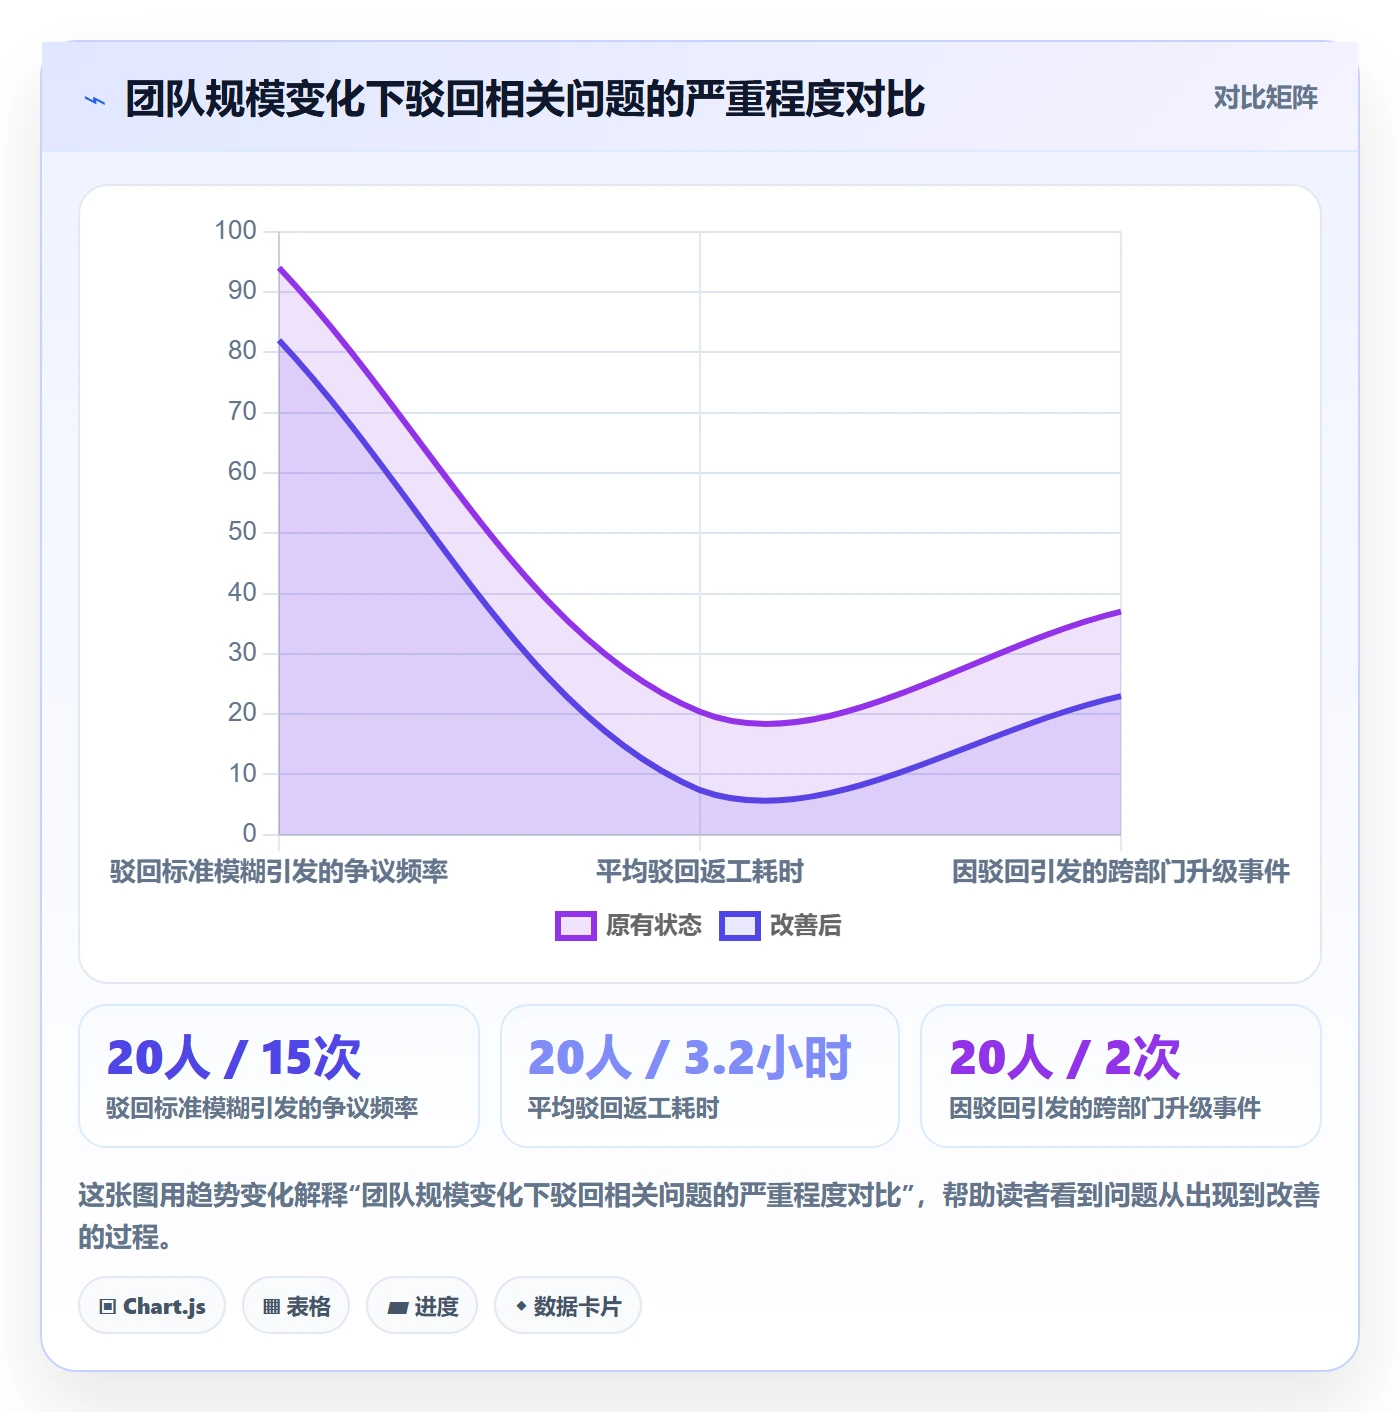The image size is (1400, 1412).
Task: Click the 对比矩阵 label in the header
Action: point(1265,98)
